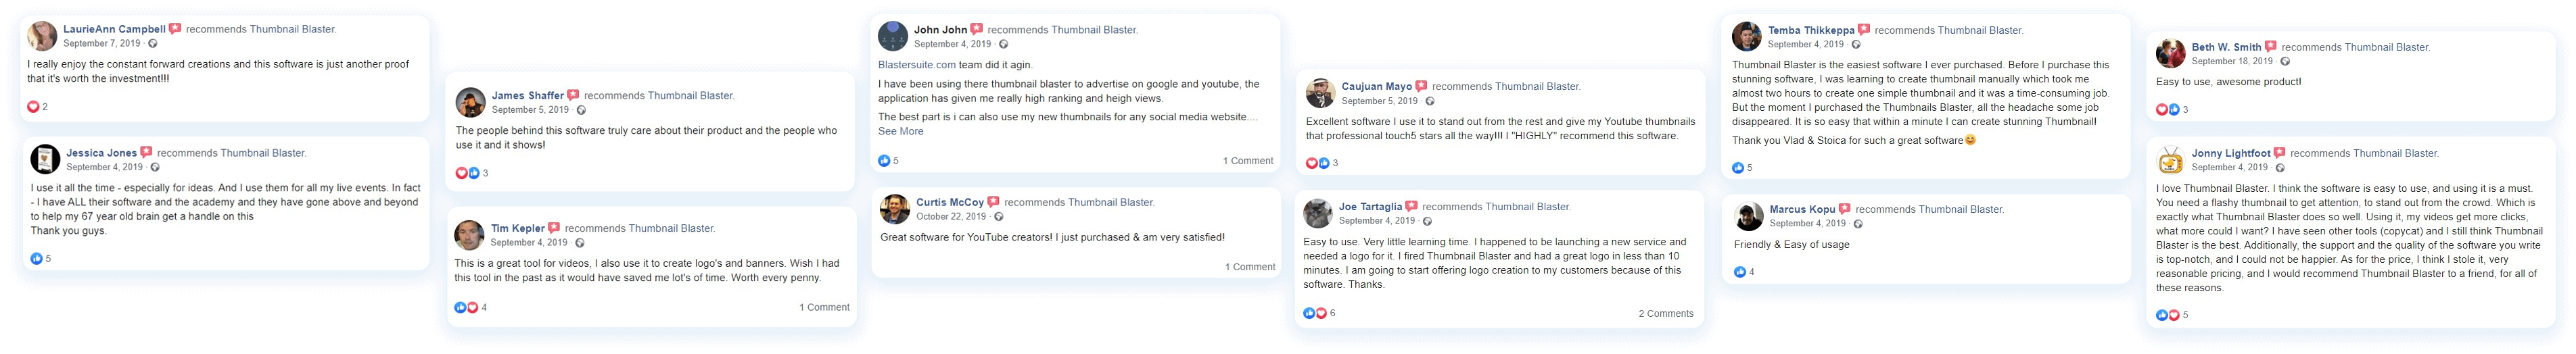Screen dimensions: 2576x354
Task: Open 2 Comments on Joe Tartaglia's review
Action: (x=1665, y=314)
